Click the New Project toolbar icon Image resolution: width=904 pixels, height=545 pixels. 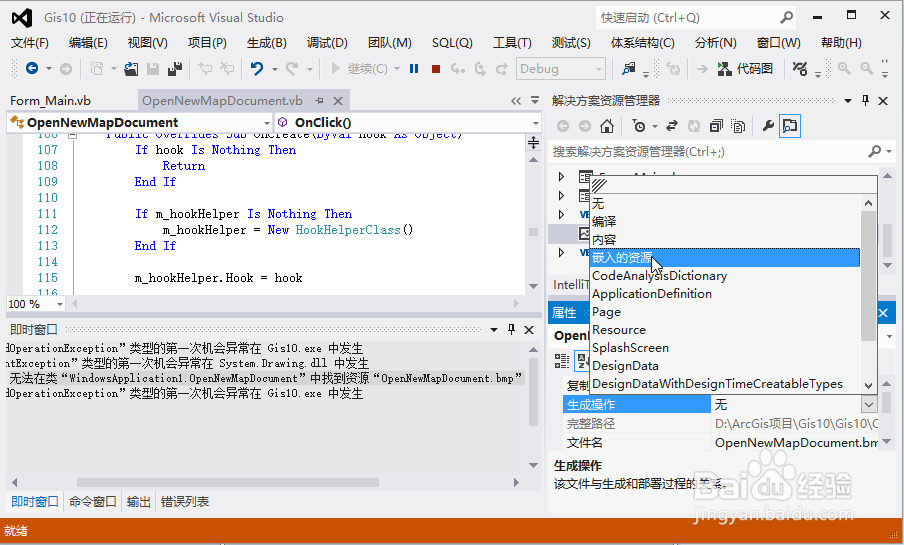click(x=97, y=69)
